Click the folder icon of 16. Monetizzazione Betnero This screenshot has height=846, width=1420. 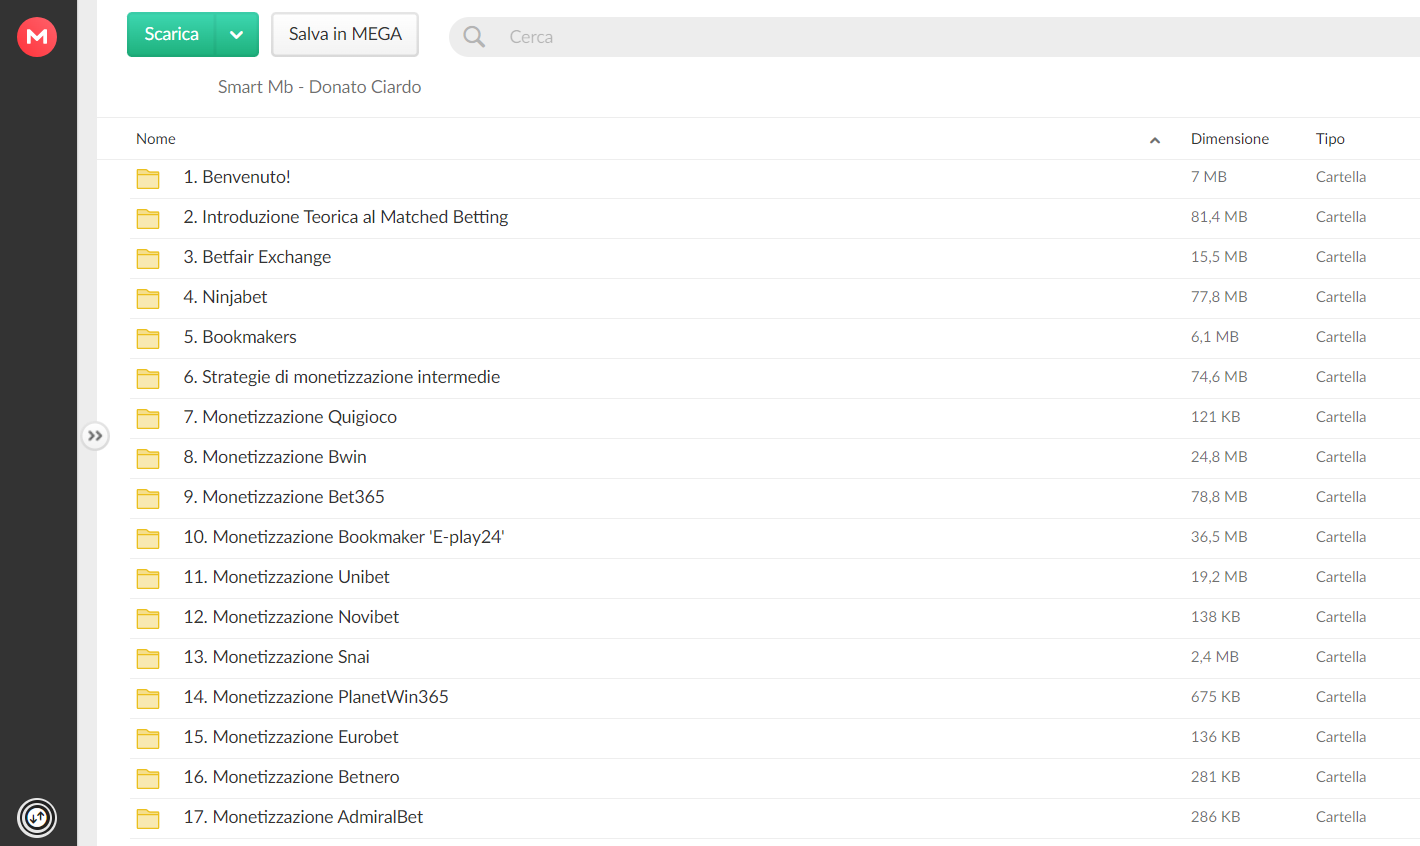pyautogui.click(x=148, y=778)
